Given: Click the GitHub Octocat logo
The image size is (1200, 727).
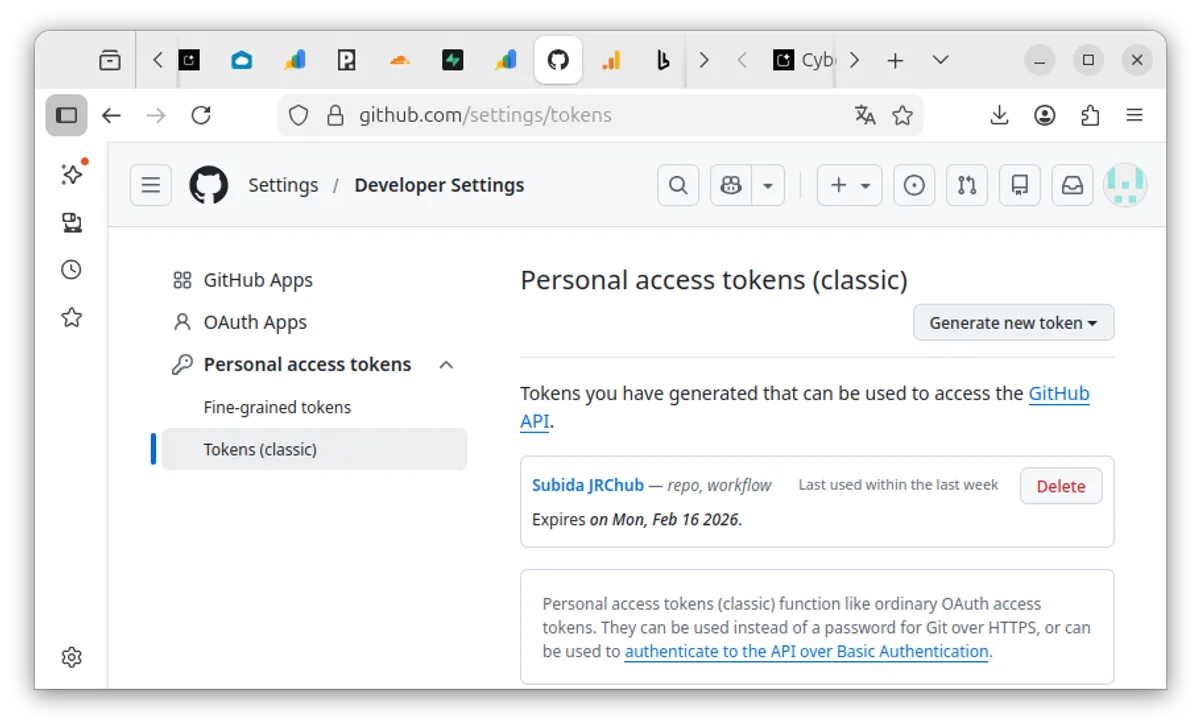Looking at the screenshot, I should (x=209, y=185).
